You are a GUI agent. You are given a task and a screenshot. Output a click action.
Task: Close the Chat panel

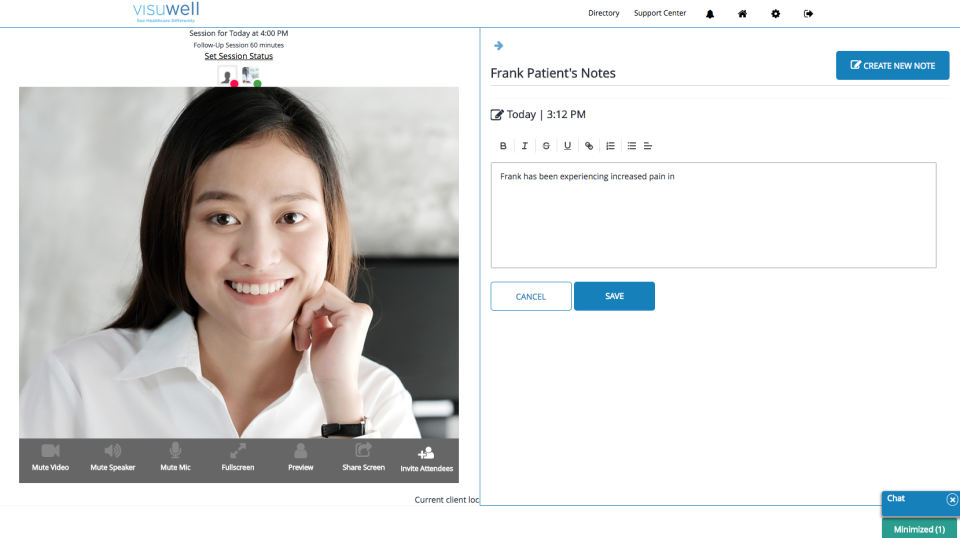pos(952,499)
